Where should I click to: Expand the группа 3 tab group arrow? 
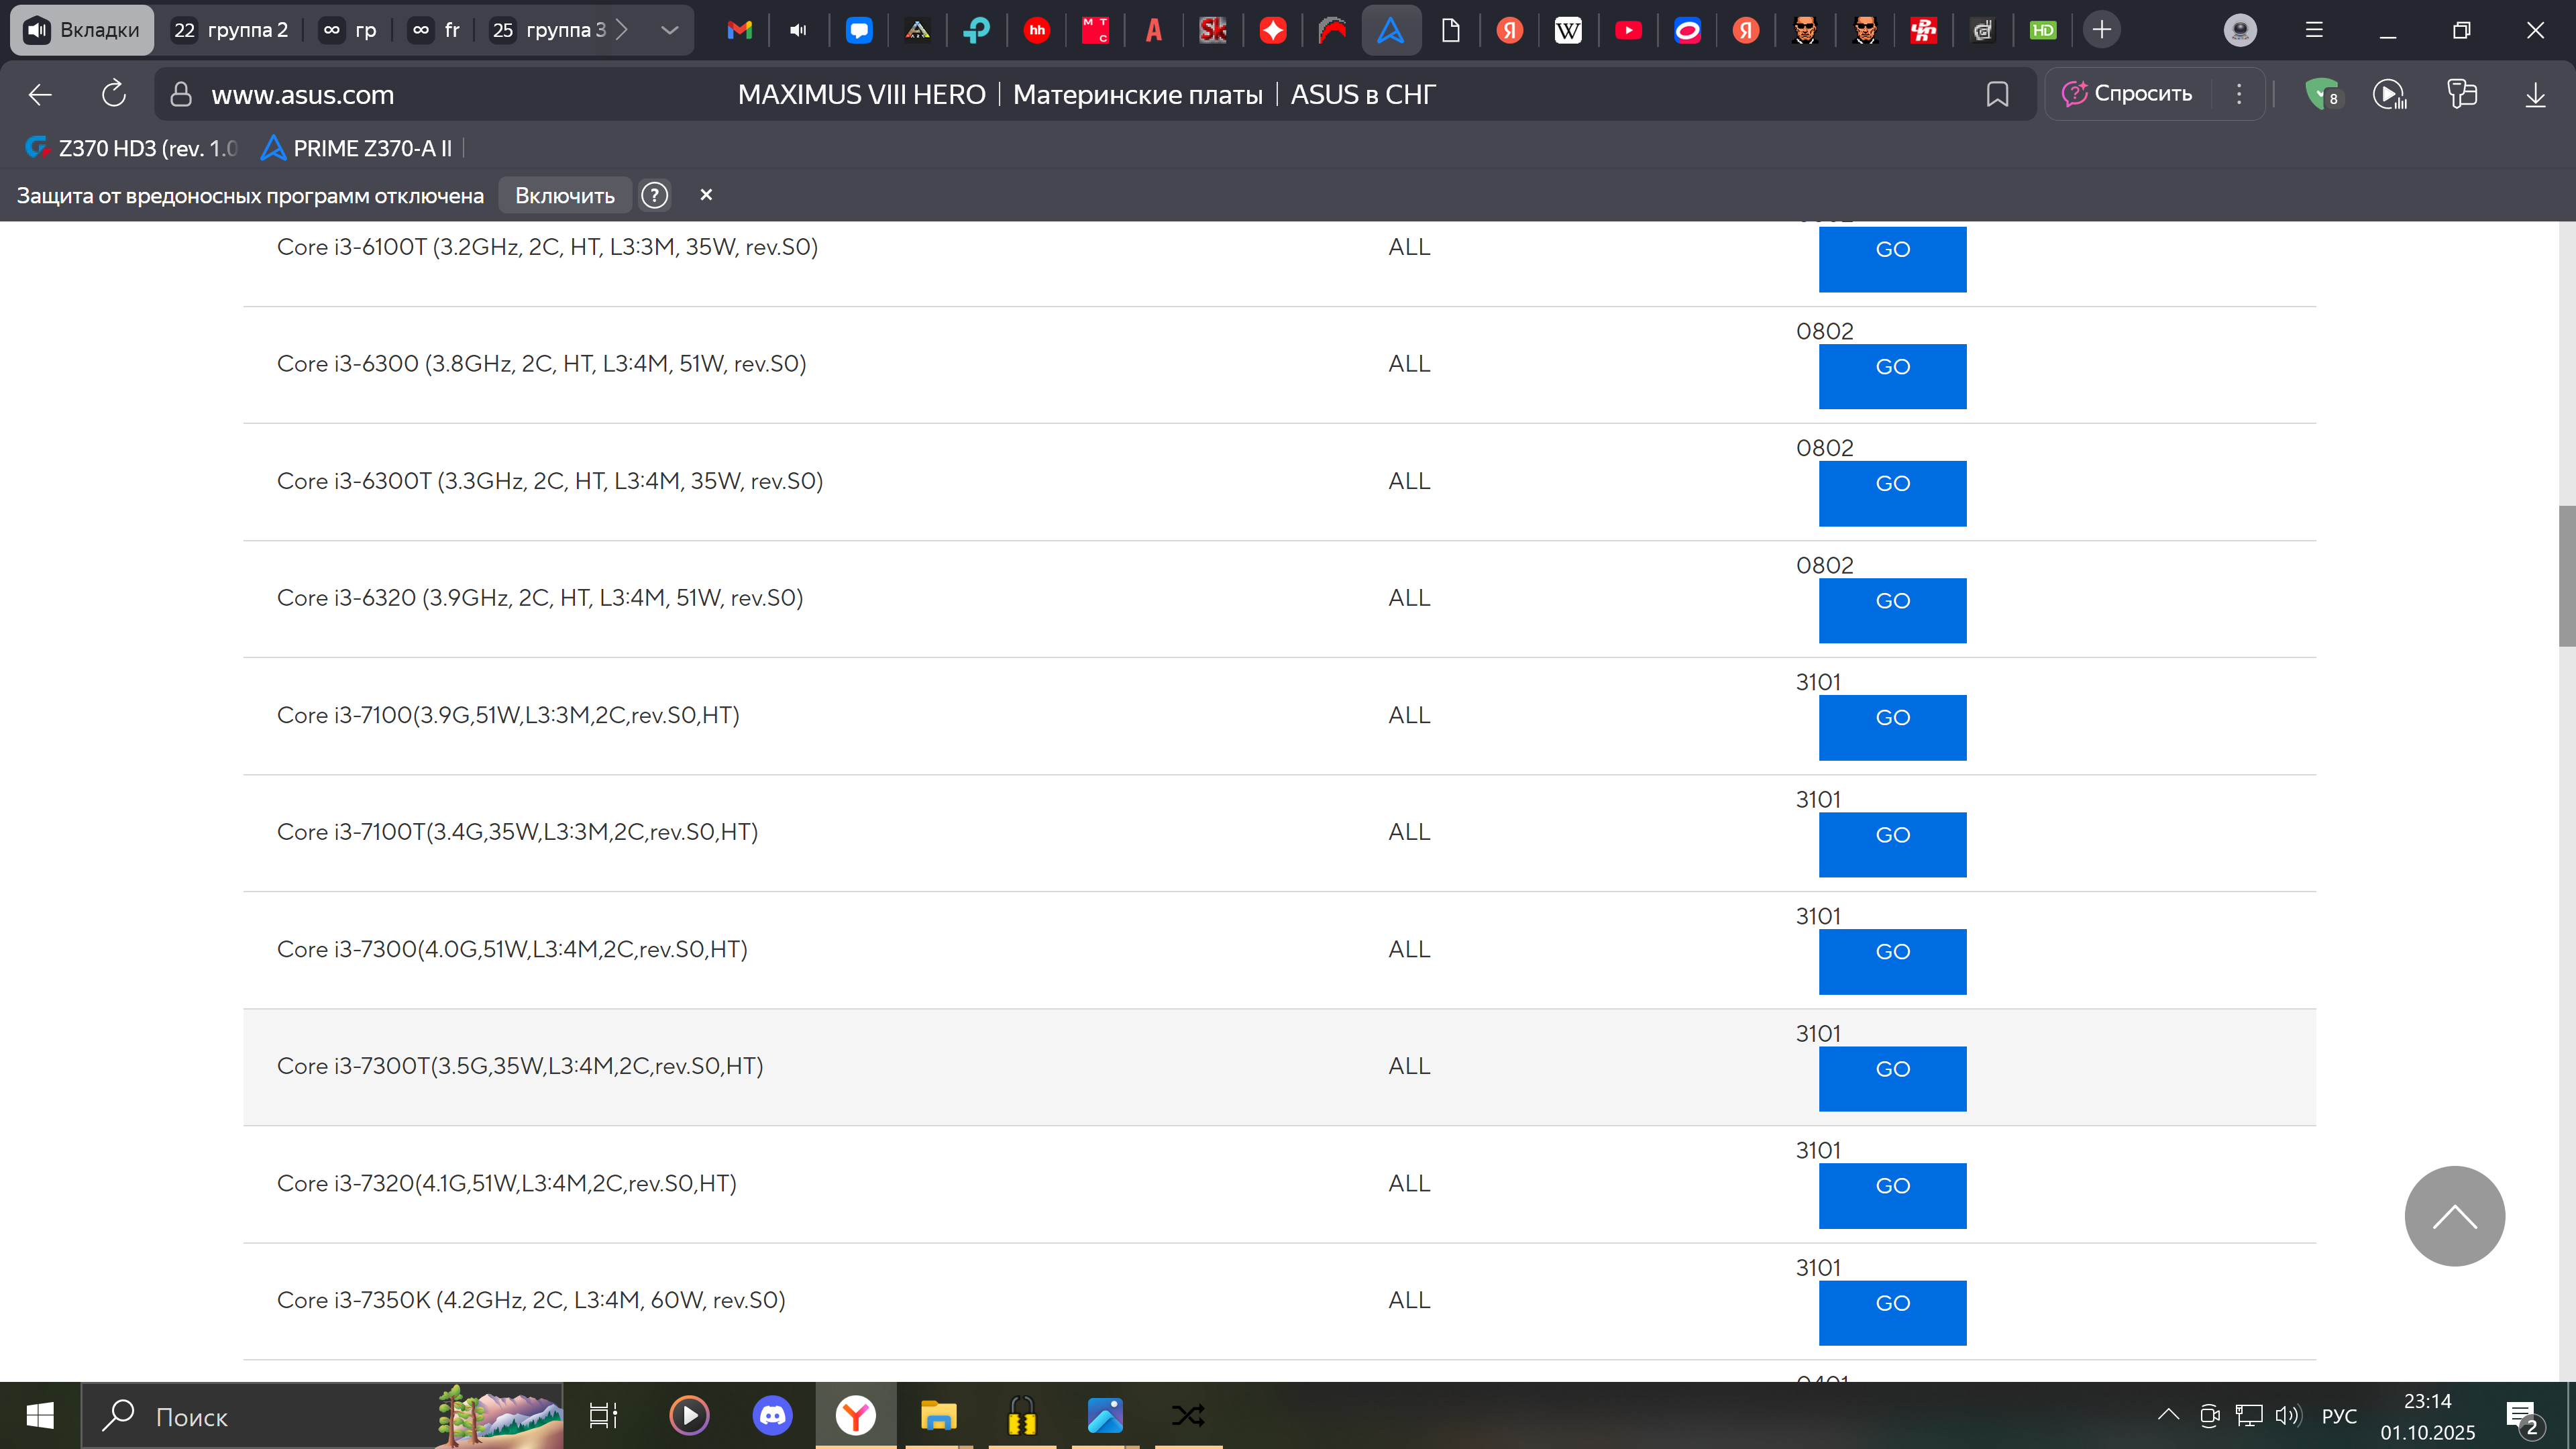622,30
